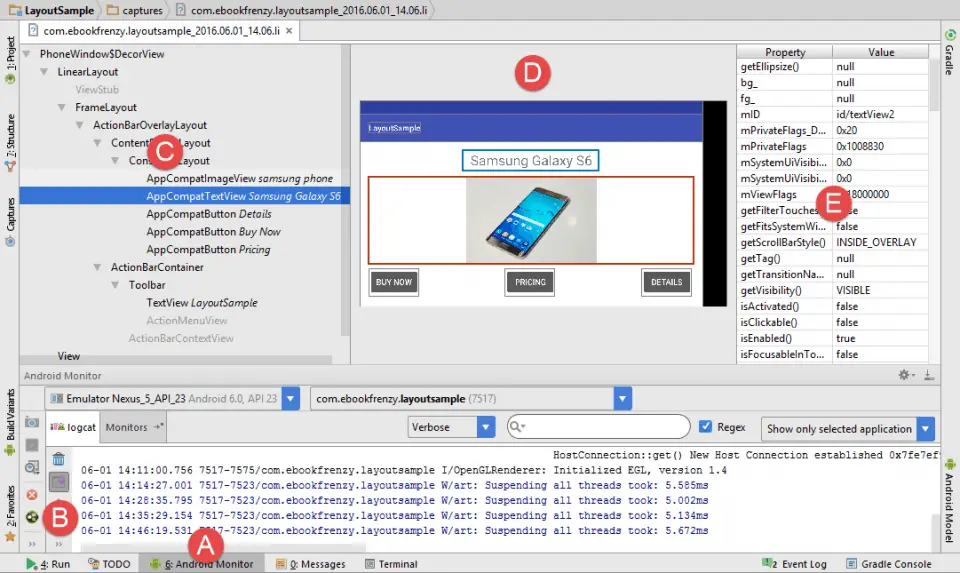Switch to the Monitors tab
Viewport: 960px width, 573px height.
(x=130, y=427)
